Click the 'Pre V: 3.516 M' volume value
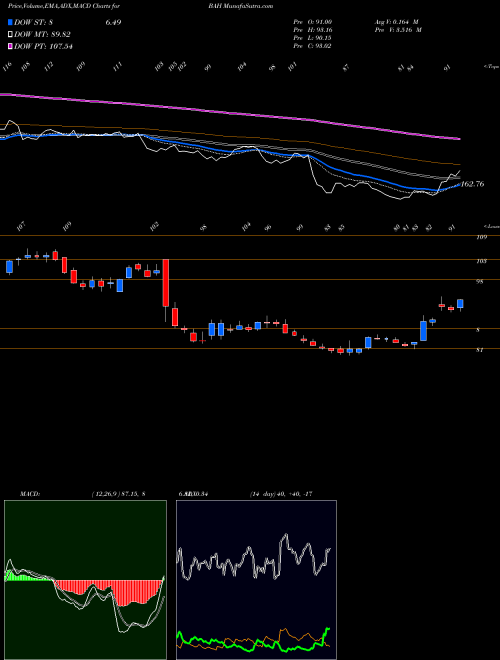Image resolution: width=500 pixels, height=660 pixels. [398, 30]
